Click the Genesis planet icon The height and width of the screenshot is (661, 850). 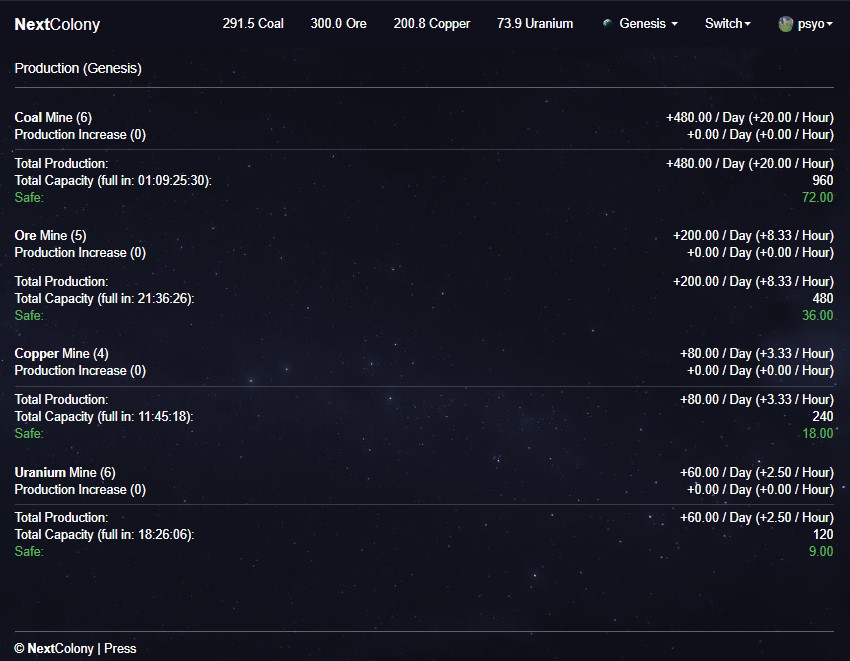click(x=607, y=23)
